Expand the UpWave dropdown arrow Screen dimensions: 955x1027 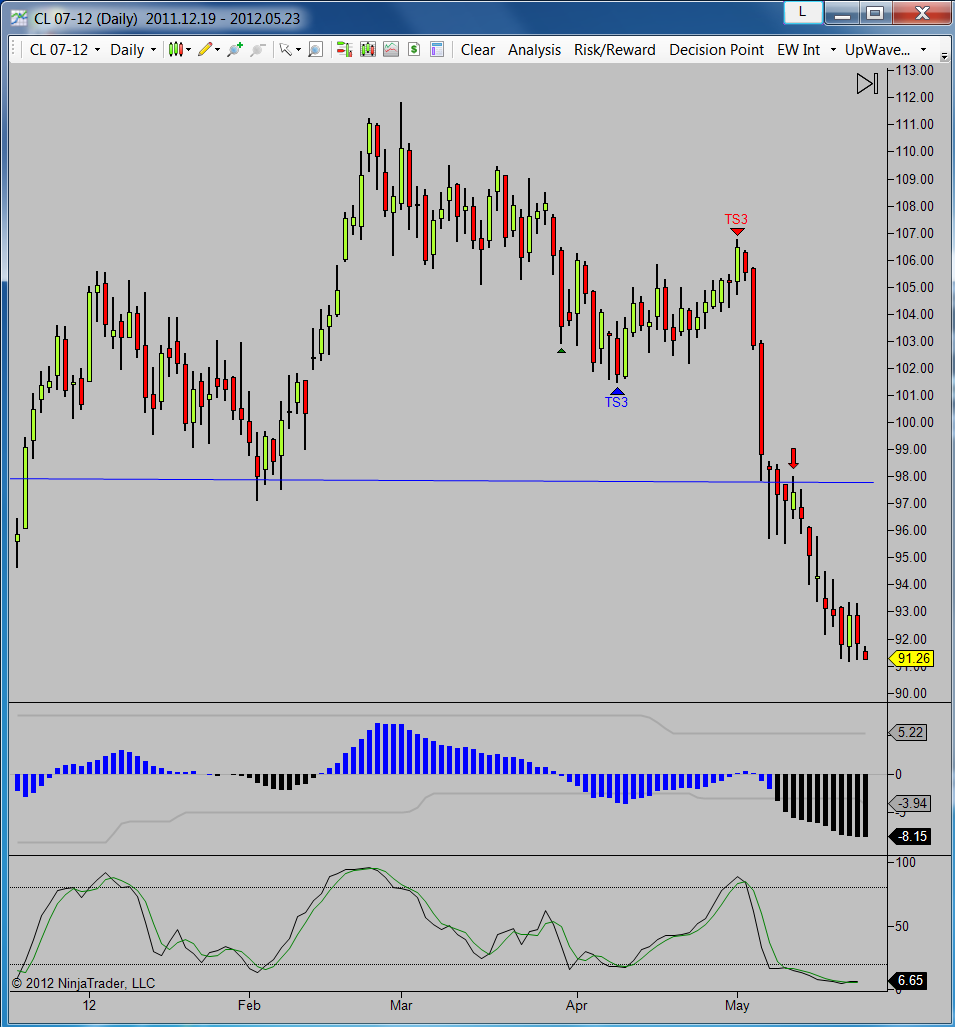click(924, 50)
